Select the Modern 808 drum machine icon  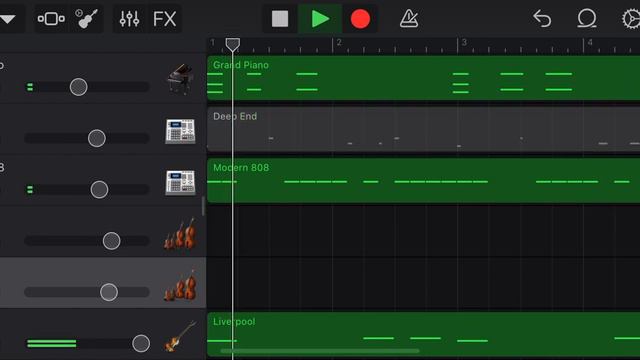point(180,182)
